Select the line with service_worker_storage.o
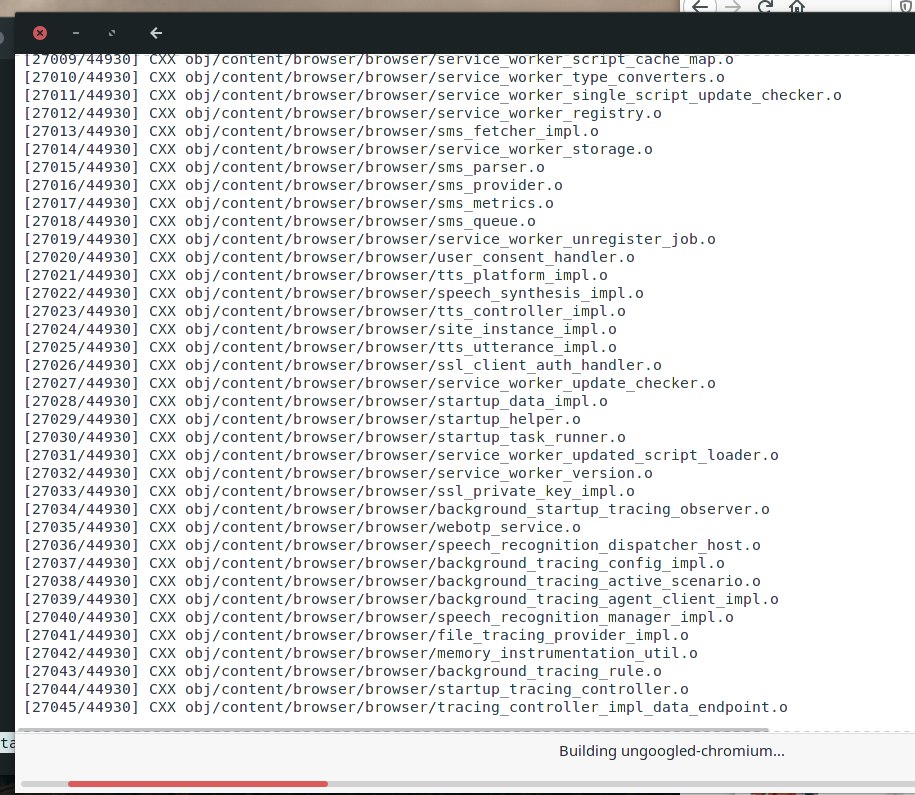The height and width of the screenshot is (795, 915). click(x=338, y=149)
